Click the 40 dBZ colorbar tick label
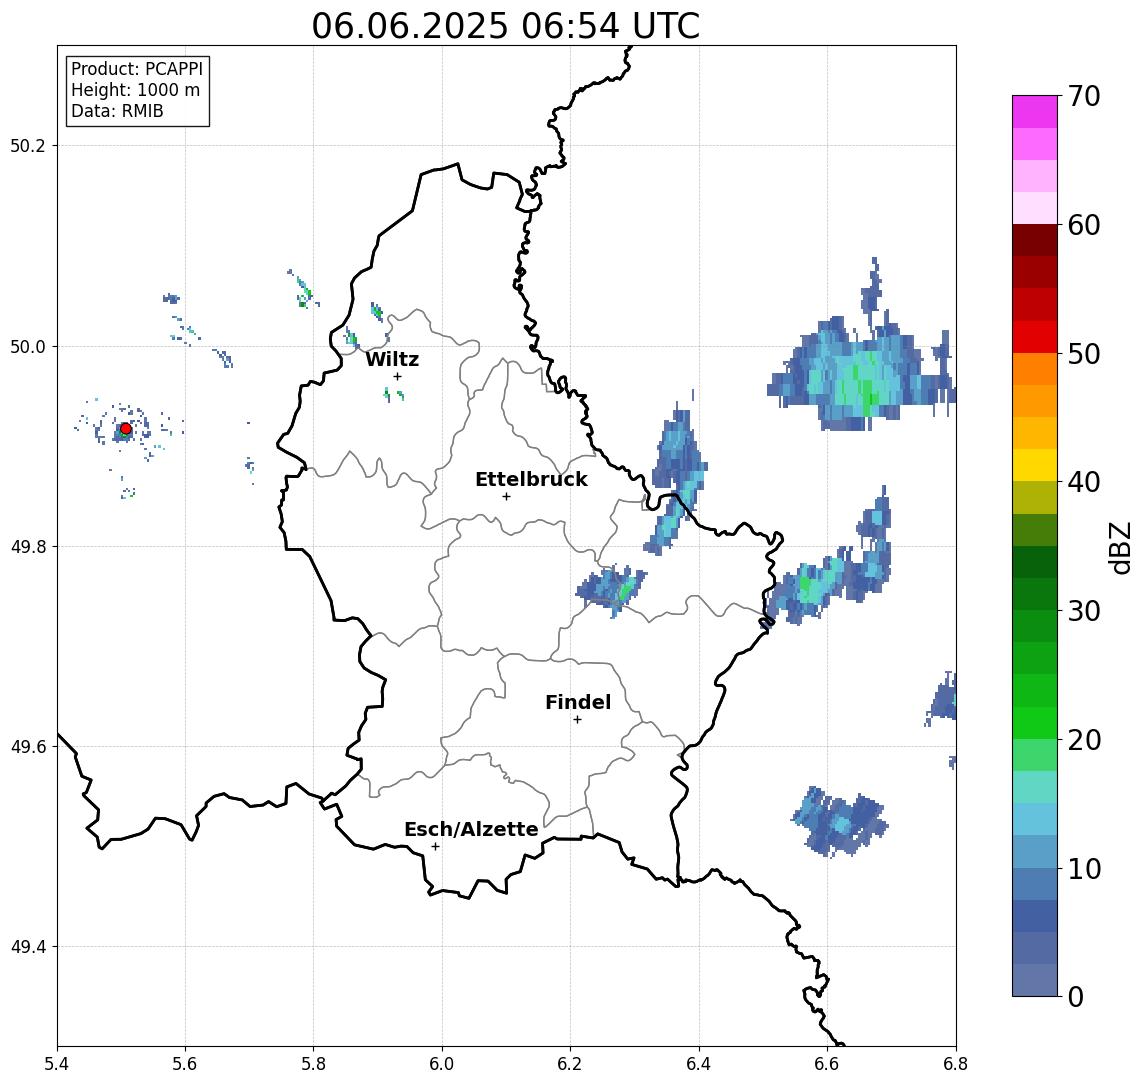 click(x=1084, y=482)
